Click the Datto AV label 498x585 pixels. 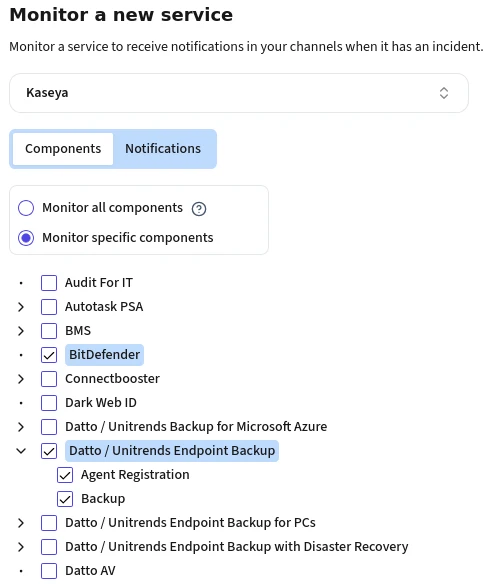pyautogui.click(x=90, y=571)
